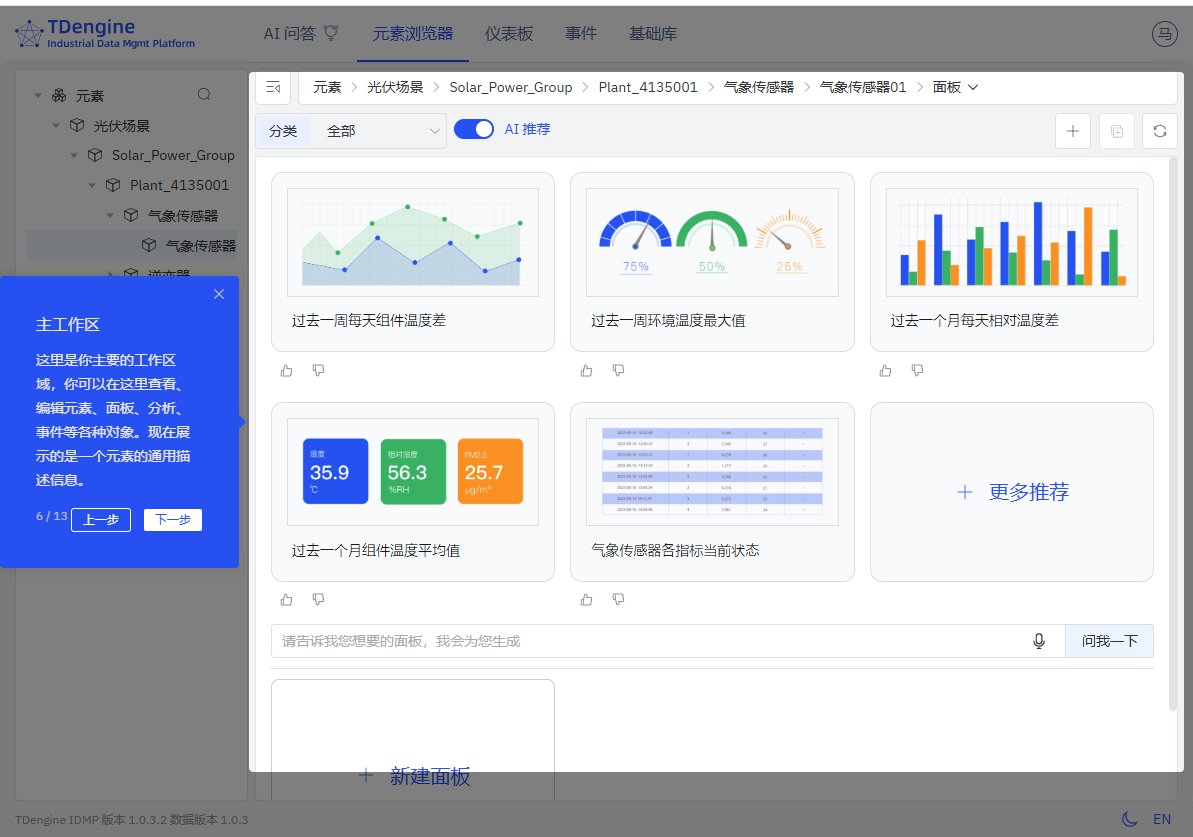Click 气象传感器01 in the breadcrumb
Image resolution: width=1193 pixels, height=837 pixels.
click(863, 88)
